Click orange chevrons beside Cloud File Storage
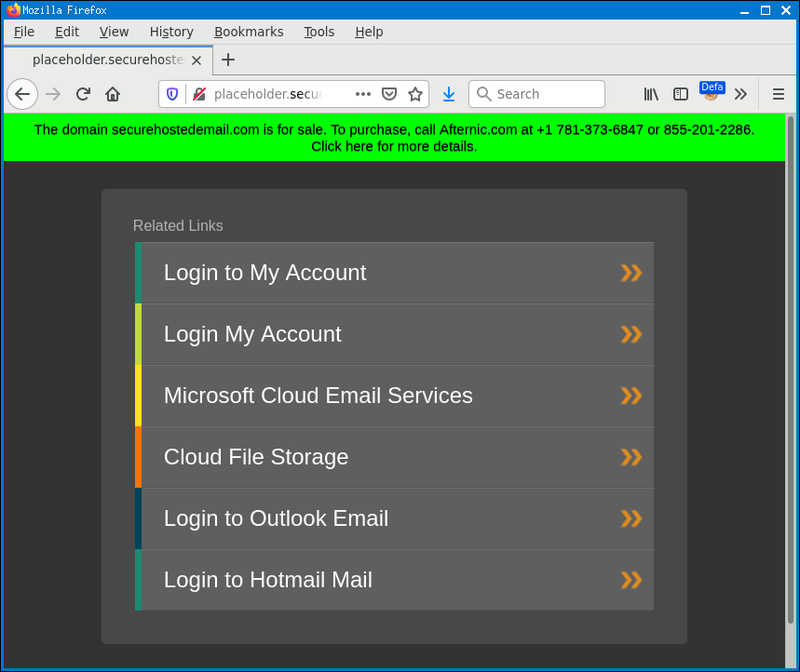The image size is (800, 672). pyautogui.click(x=631, y=457)
